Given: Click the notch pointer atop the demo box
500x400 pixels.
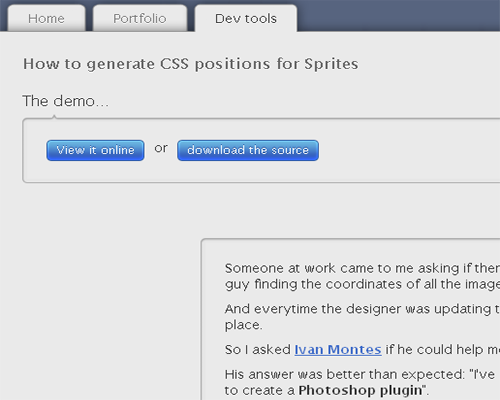Looking at the screenshot, I should point(54,117).
